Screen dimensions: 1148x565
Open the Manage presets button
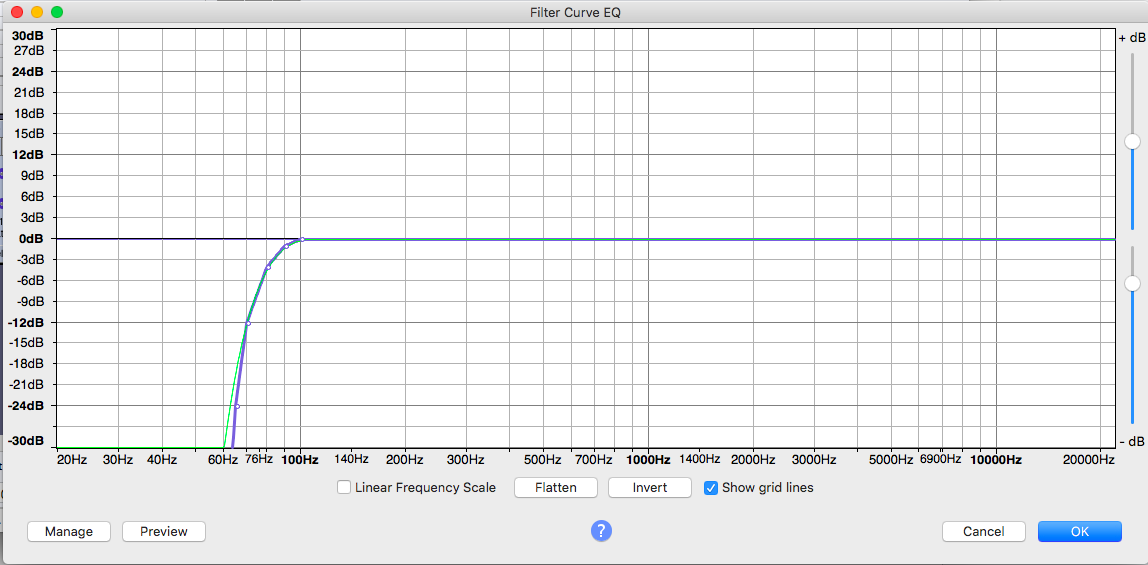(69, 531)
